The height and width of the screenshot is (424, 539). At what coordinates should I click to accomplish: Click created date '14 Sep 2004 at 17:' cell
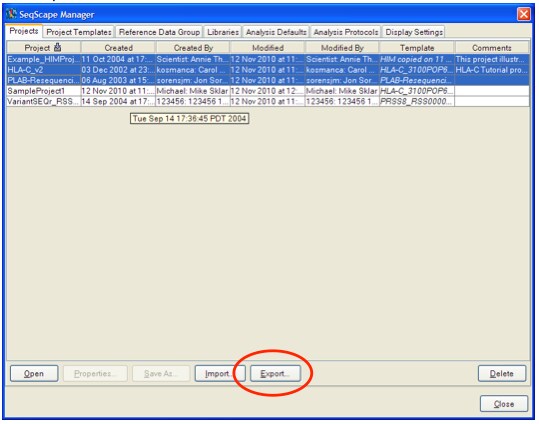click(x=118, y=101)
